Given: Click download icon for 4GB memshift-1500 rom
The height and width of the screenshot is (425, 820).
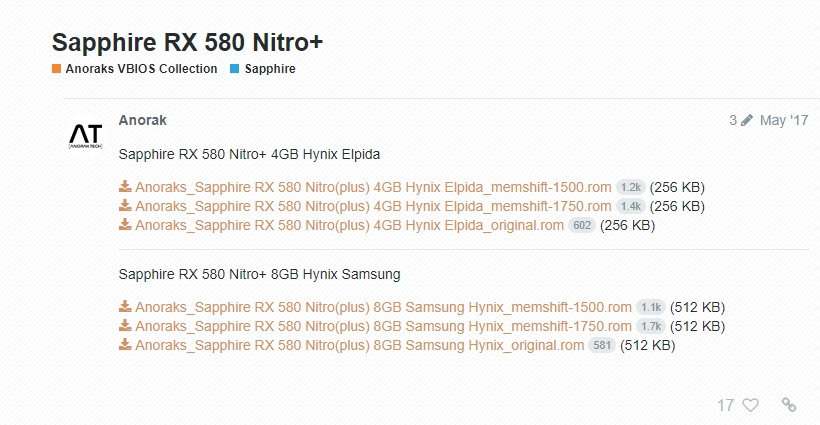Looking at the screenshot, I should coord(125,187).
